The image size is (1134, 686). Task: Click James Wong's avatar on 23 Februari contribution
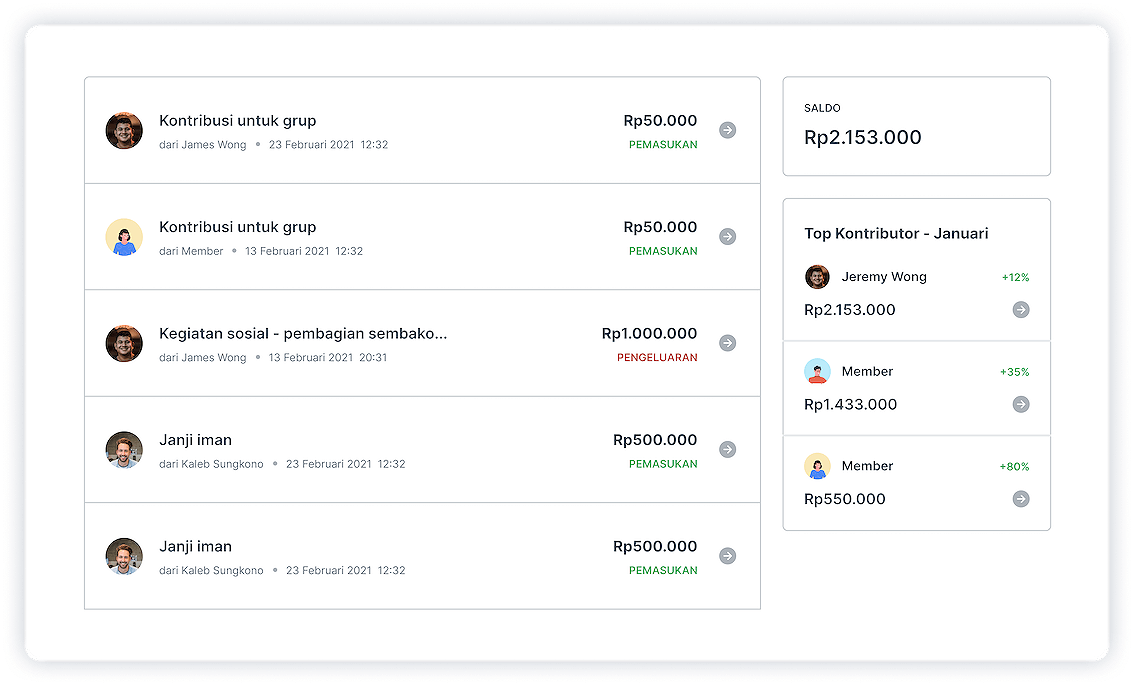[124, 130]
